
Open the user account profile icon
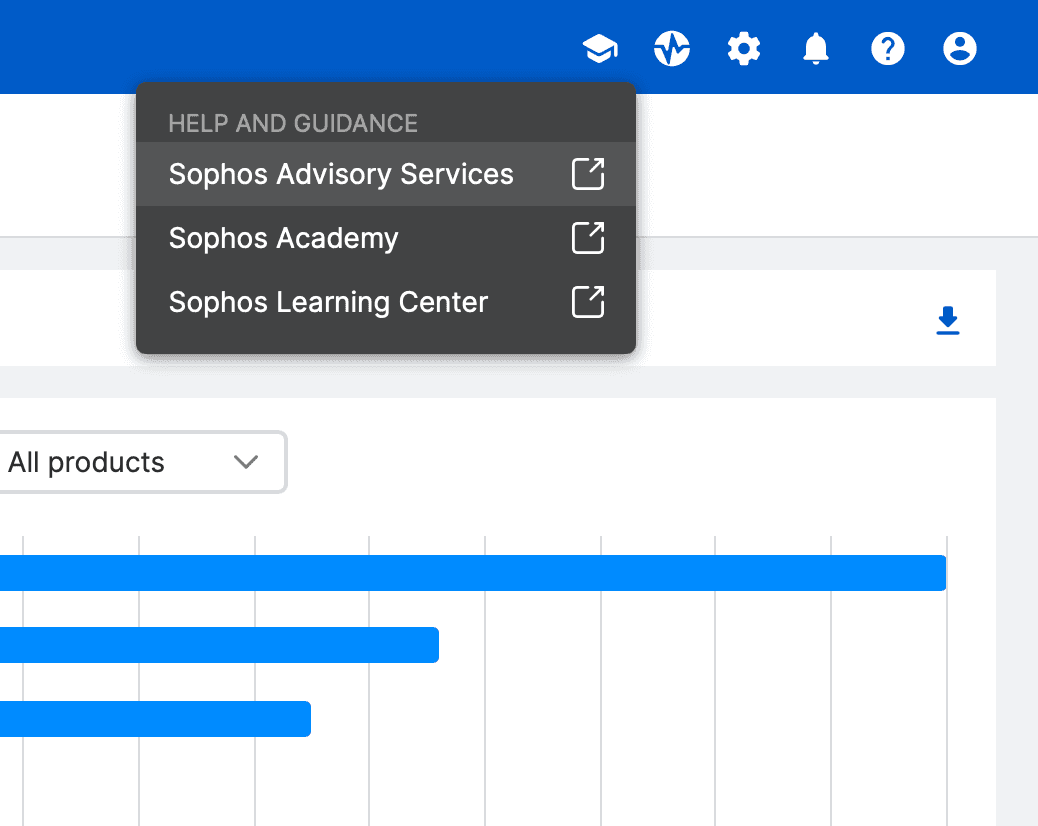pyautogui.click(x=960, y=48)
